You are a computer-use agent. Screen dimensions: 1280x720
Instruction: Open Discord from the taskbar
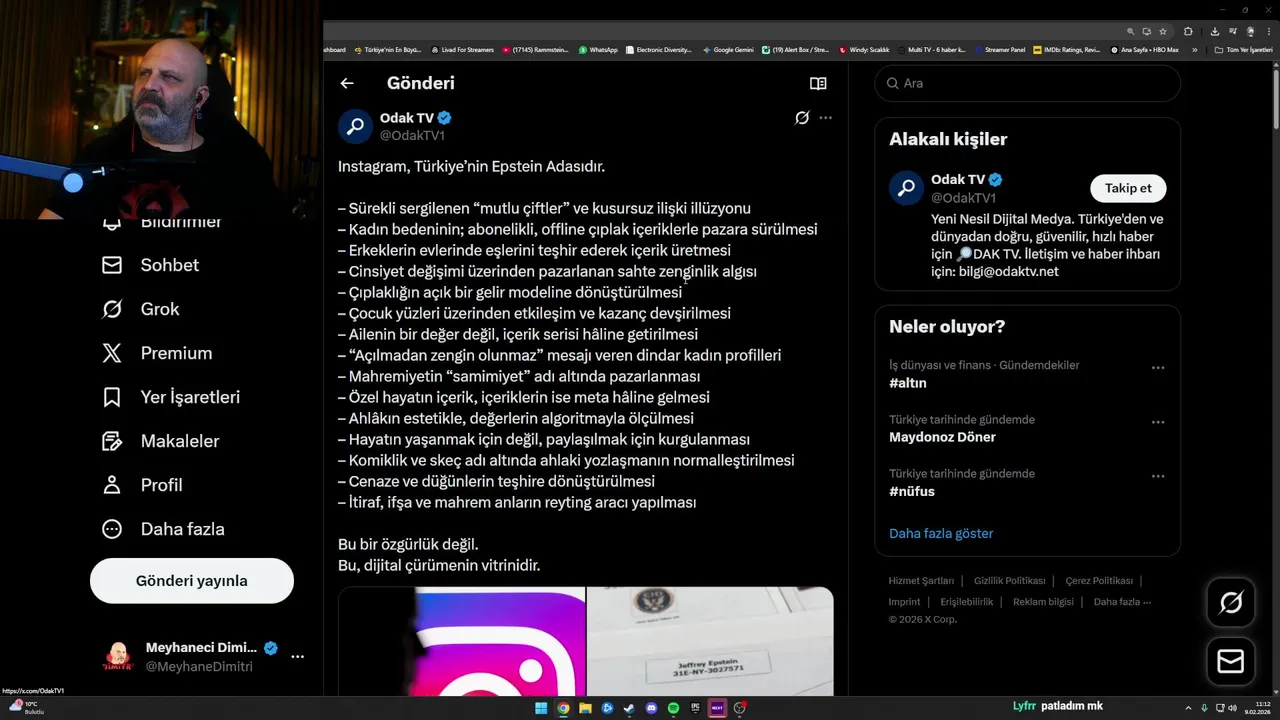point(651,708)
